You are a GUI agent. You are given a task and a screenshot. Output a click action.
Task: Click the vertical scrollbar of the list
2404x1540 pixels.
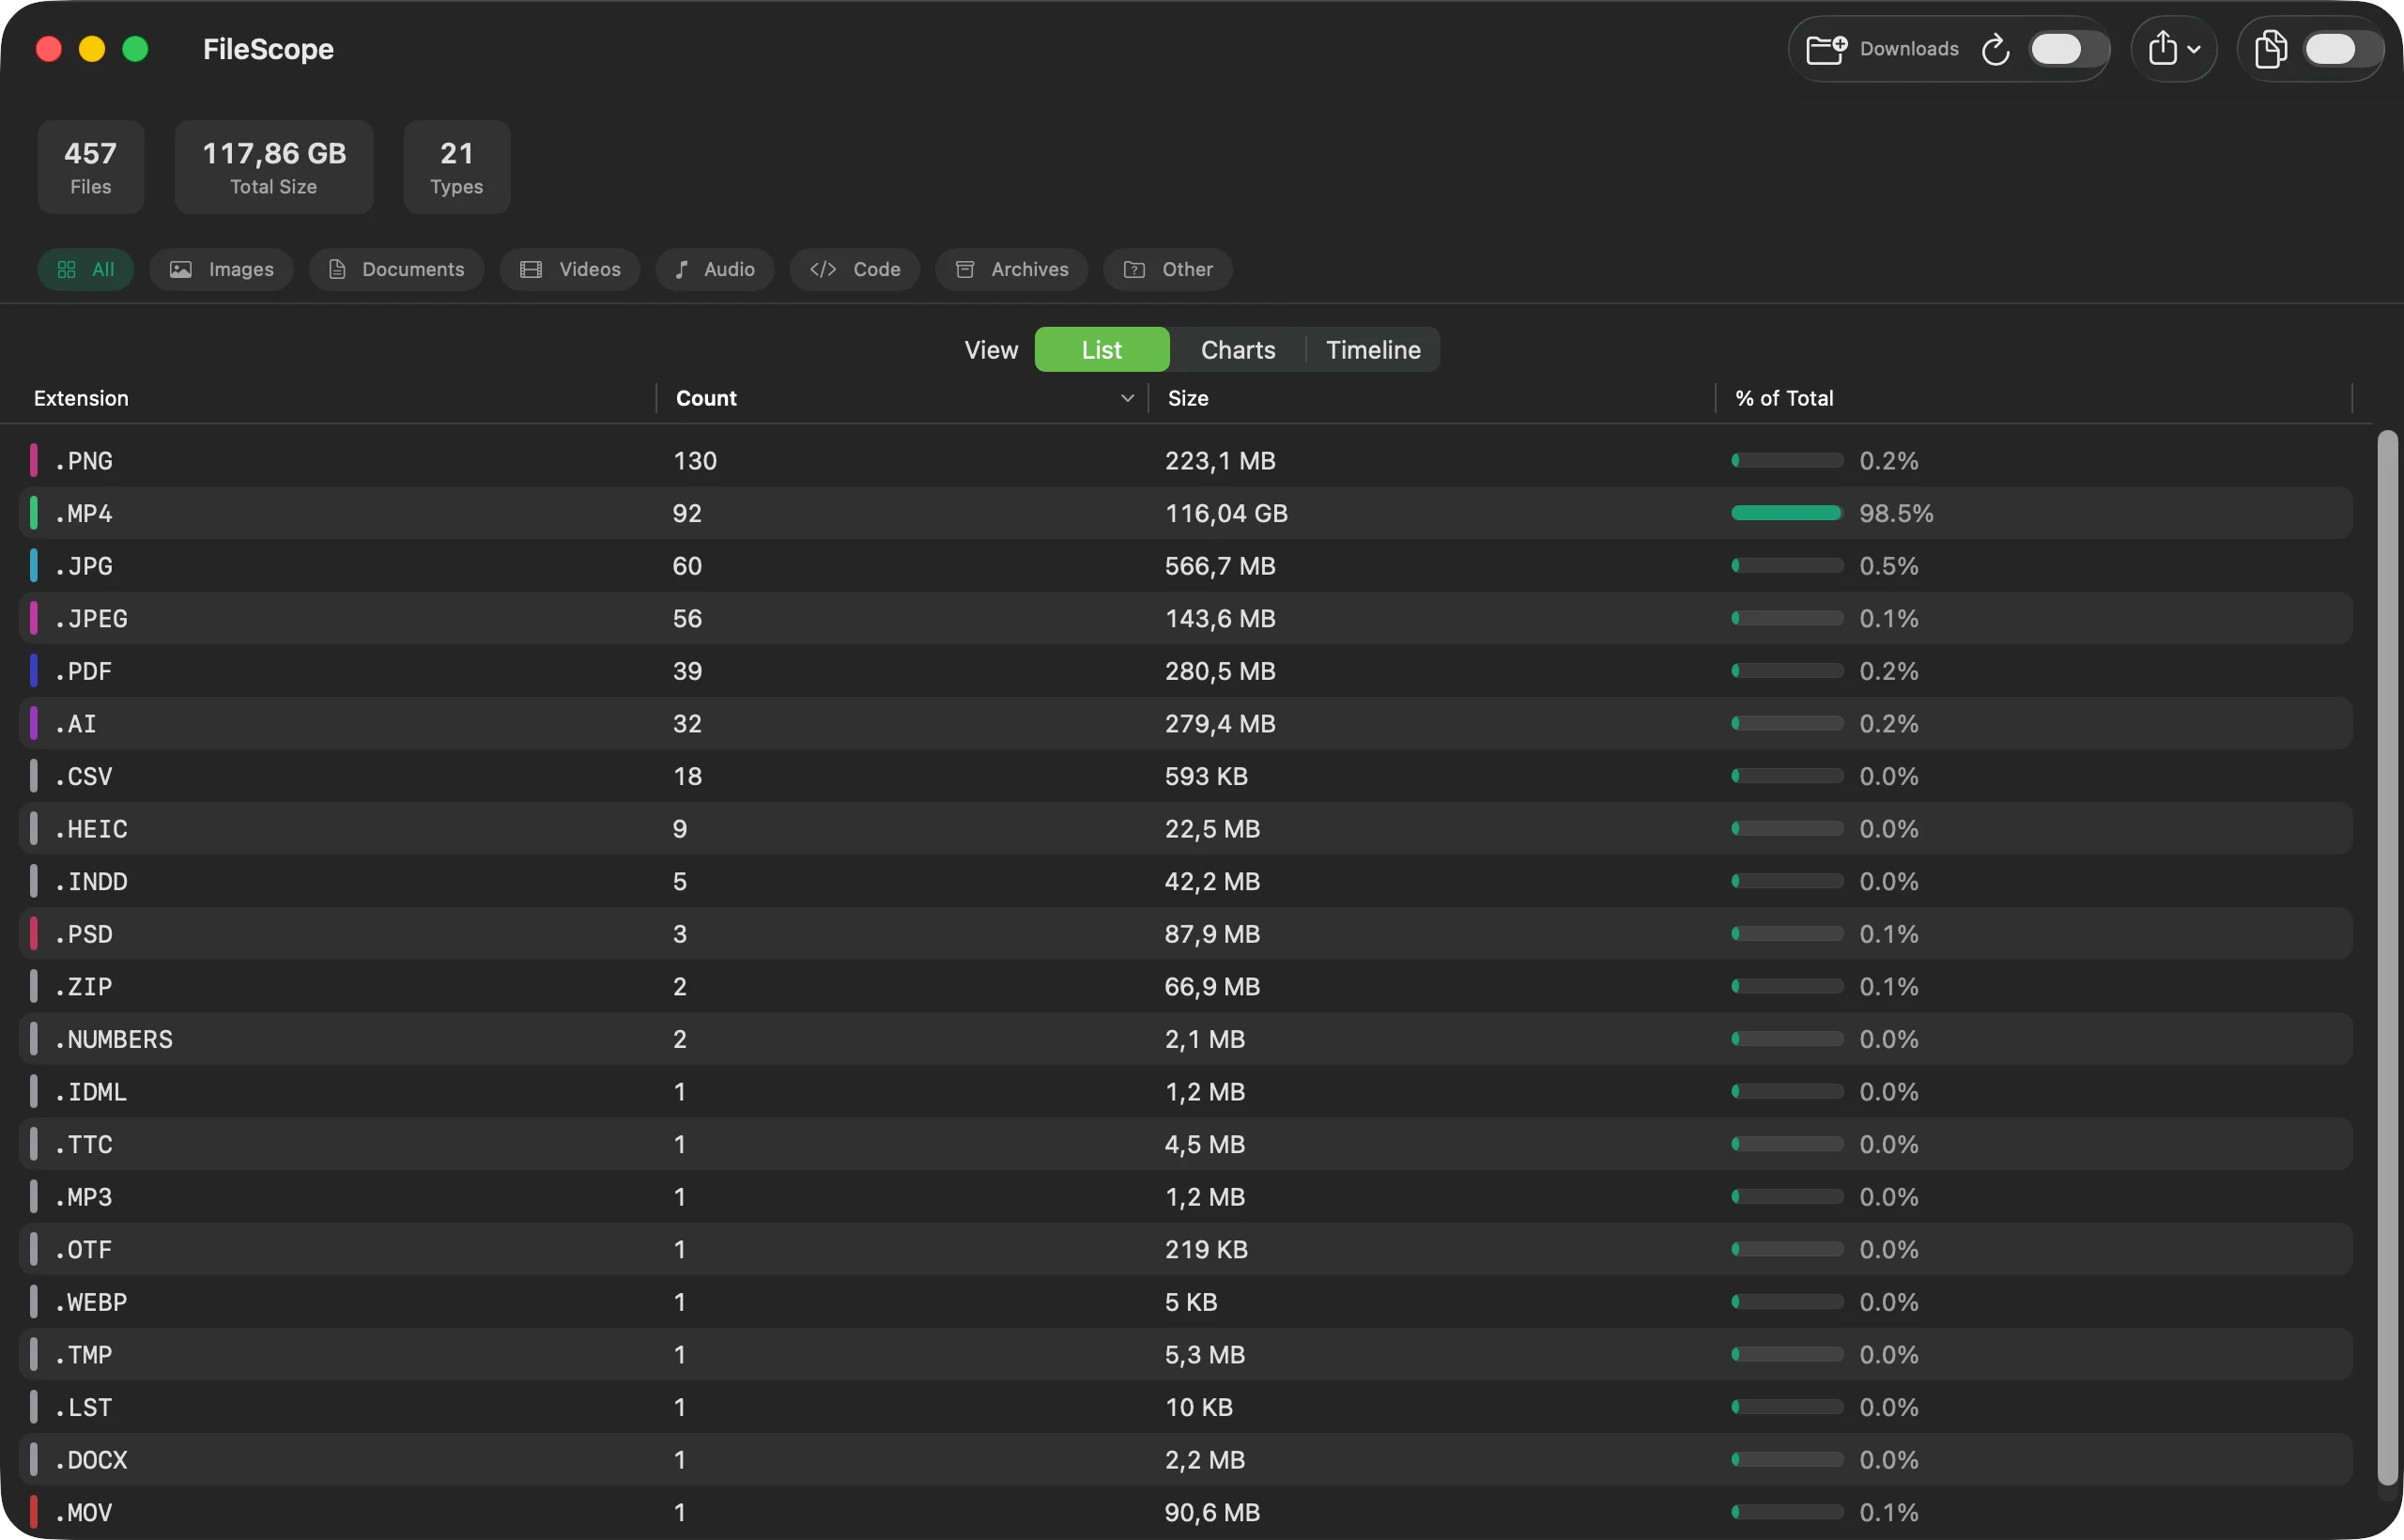click(x=2388, y=958)
